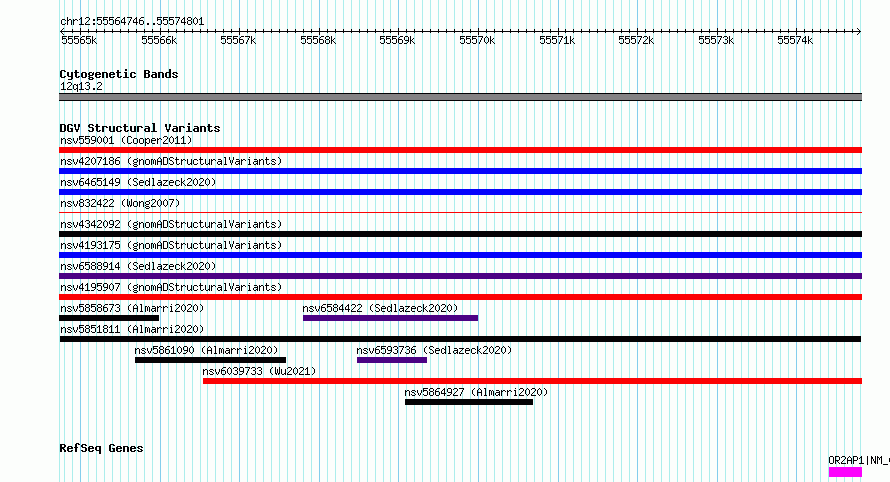Open the nsv5858673 (Almarri2020) label

pos(132,308)
